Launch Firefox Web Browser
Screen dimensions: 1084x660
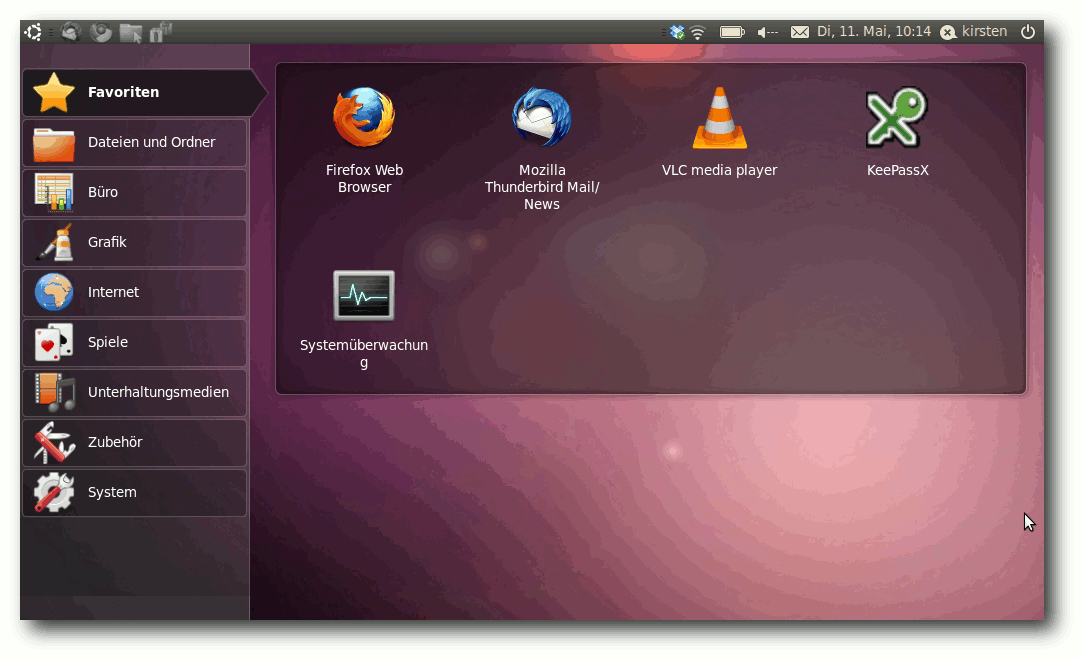[364, 140]
